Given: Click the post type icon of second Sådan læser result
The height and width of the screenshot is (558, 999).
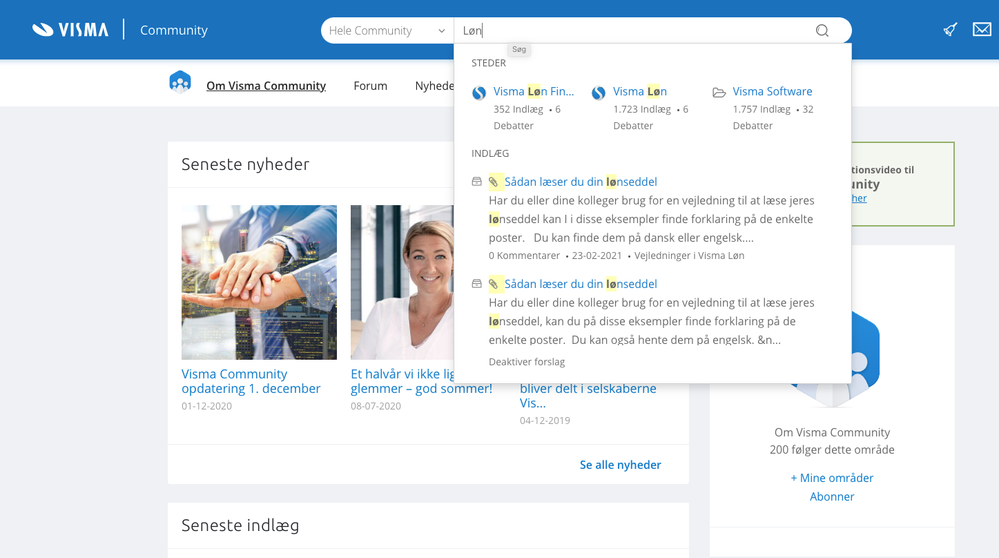Looking at the screenshot, I should (477, 283).
